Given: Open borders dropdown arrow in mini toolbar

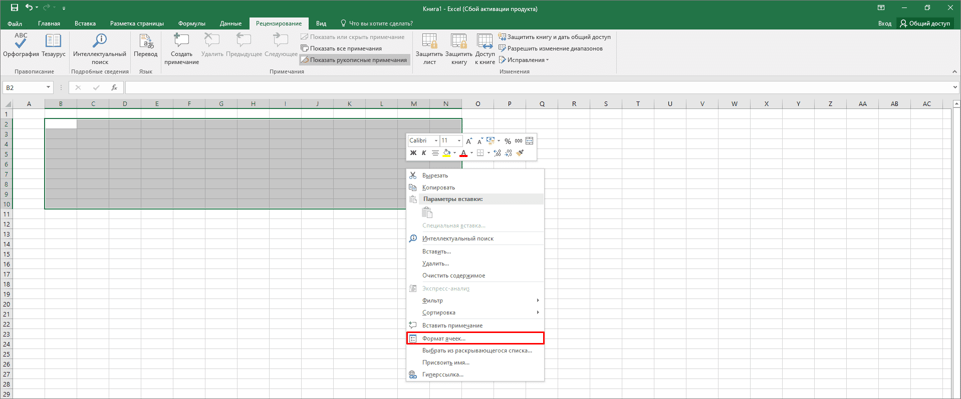Looking at the screenshot, I should tap(488, 153).
